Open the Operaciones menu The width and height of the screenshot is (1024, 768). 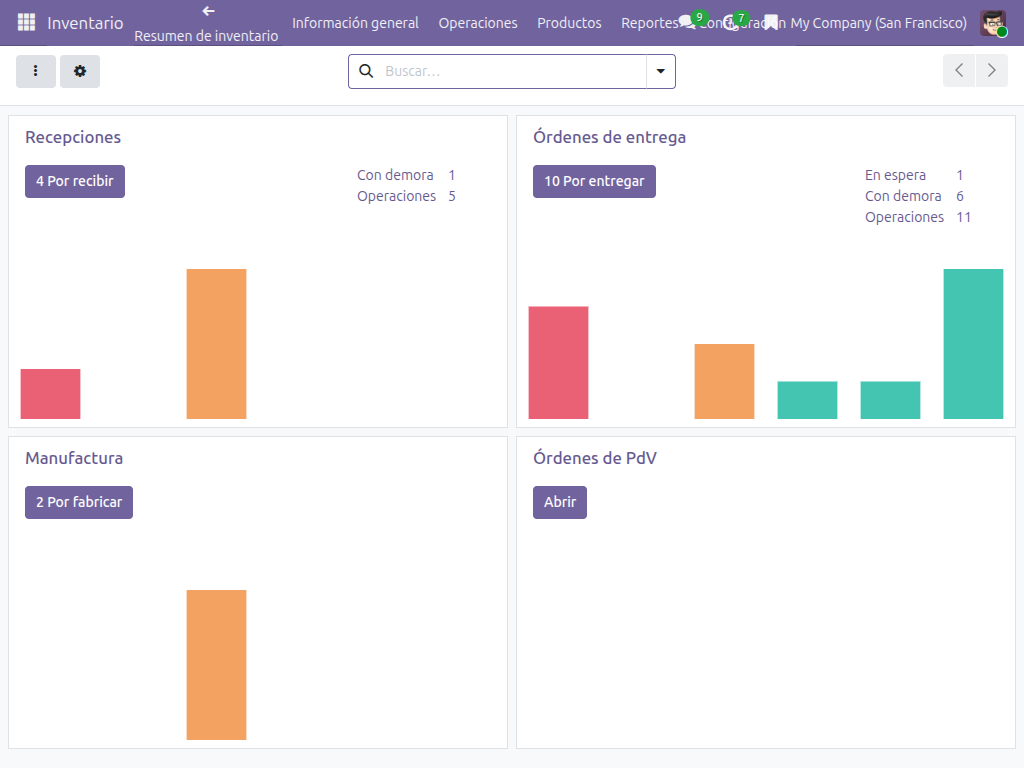click(x=478, y=23)
